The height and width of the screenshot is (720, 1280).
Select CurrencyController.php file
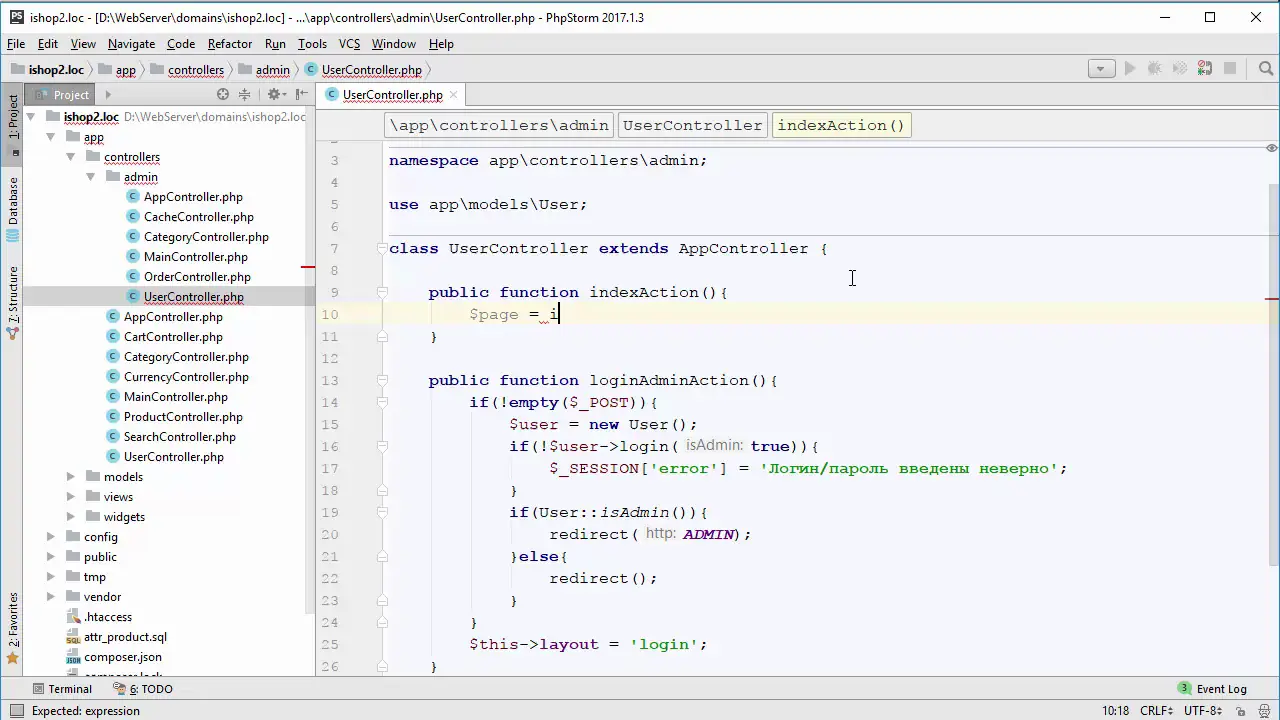186,377
